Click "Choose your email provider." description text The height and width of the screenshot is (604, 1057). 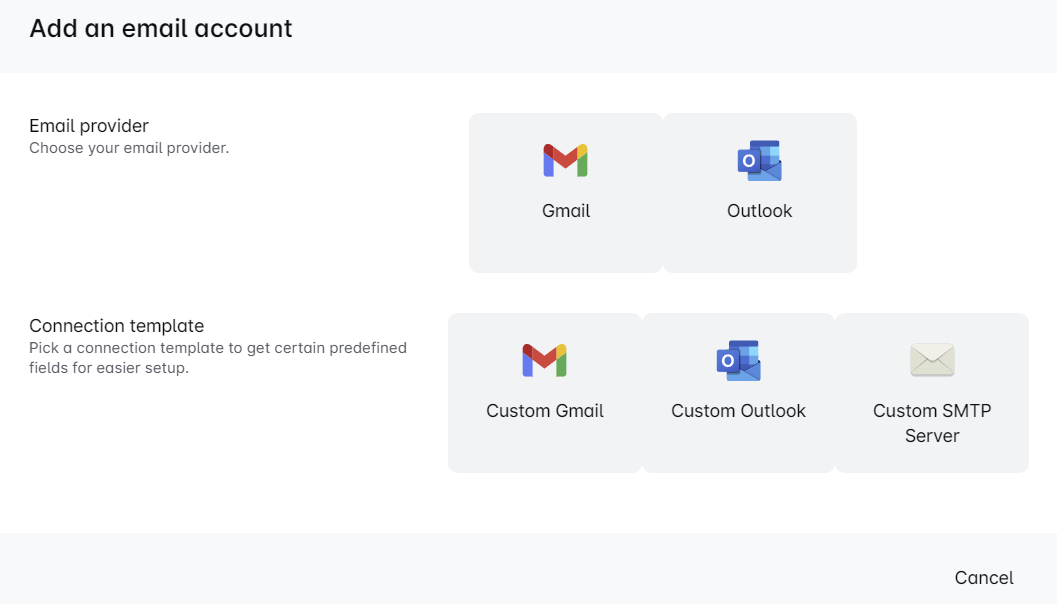(129, 148)
